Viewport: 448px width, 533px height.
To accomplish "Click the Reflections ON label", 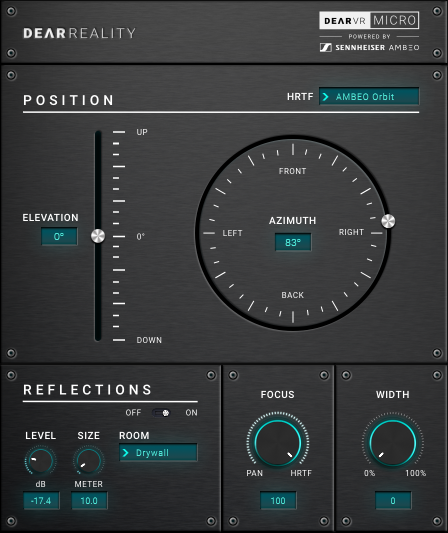I will click(191, 413).
